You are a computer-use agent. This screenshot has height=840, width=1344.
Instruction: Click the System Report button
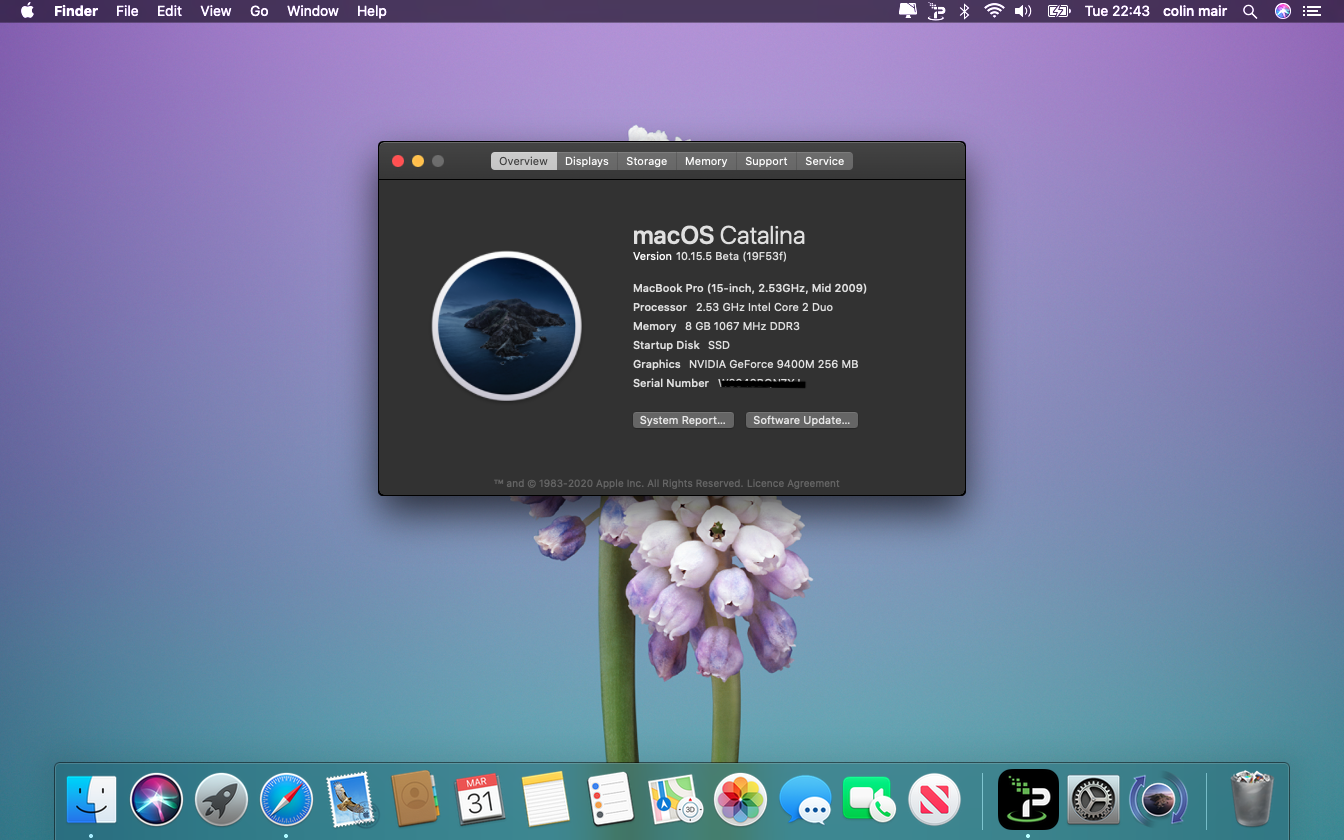click(683, 420)
